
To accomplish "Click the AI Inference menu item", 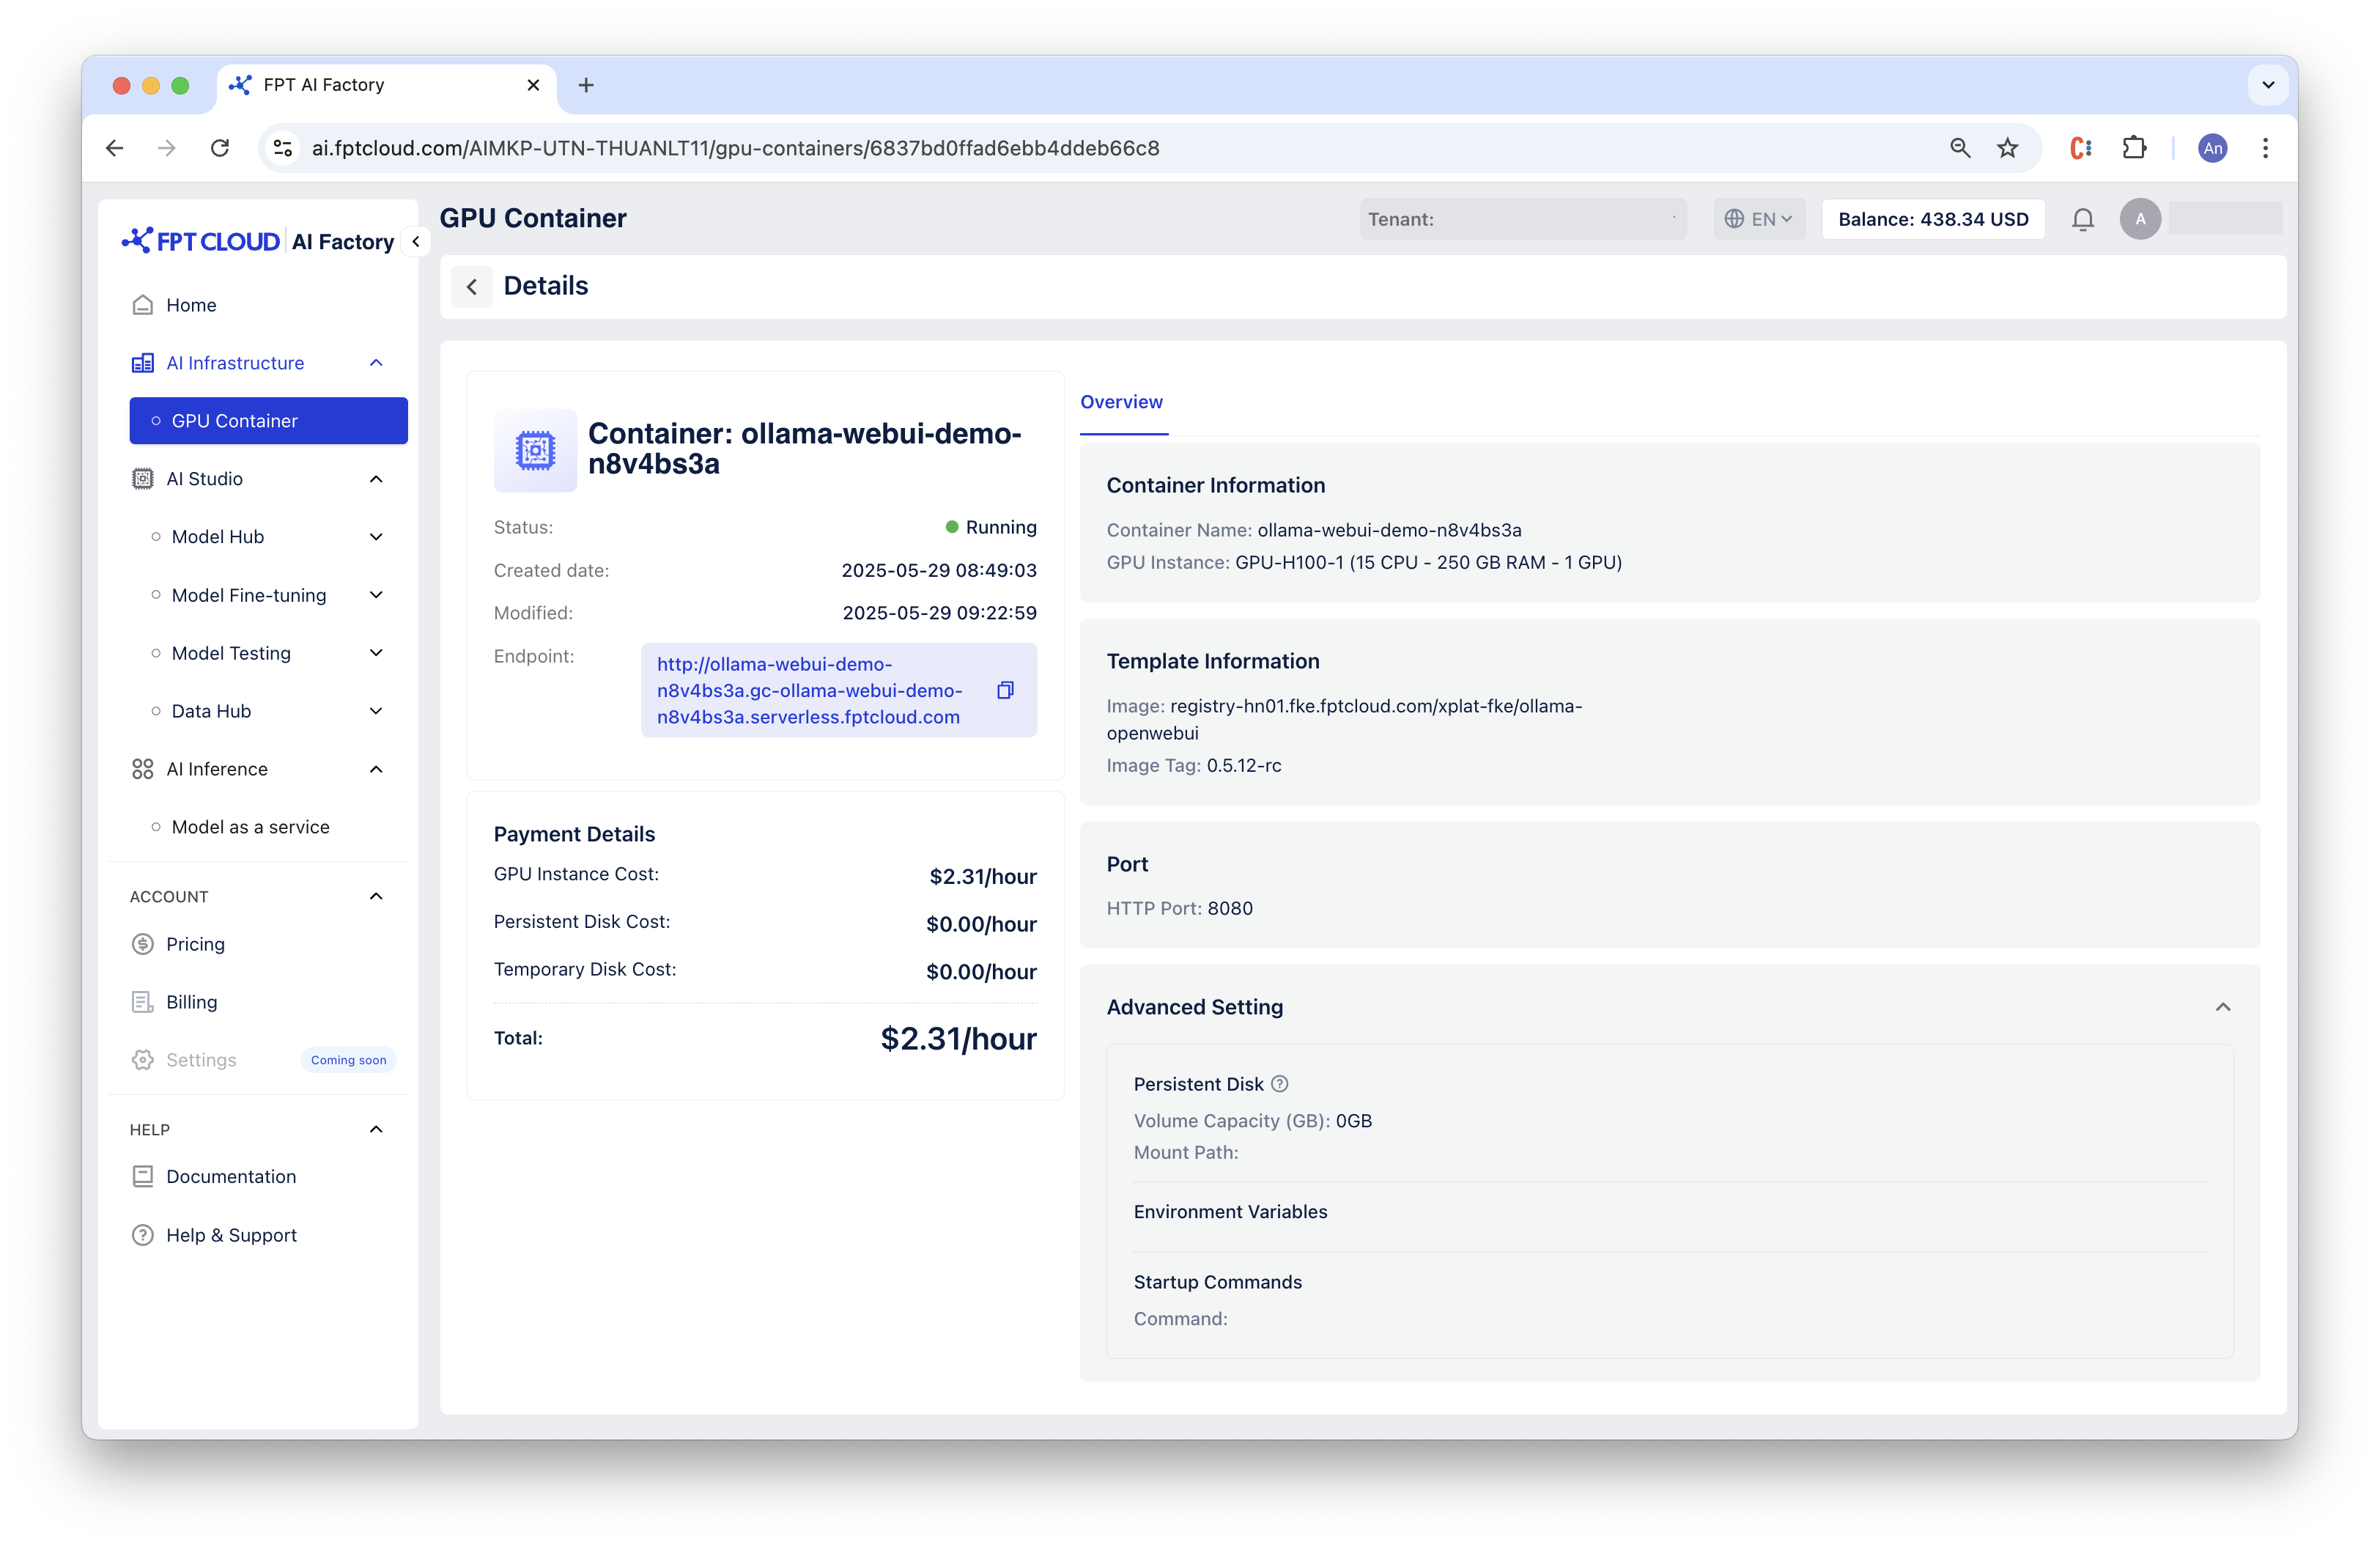I will point(216,769).
